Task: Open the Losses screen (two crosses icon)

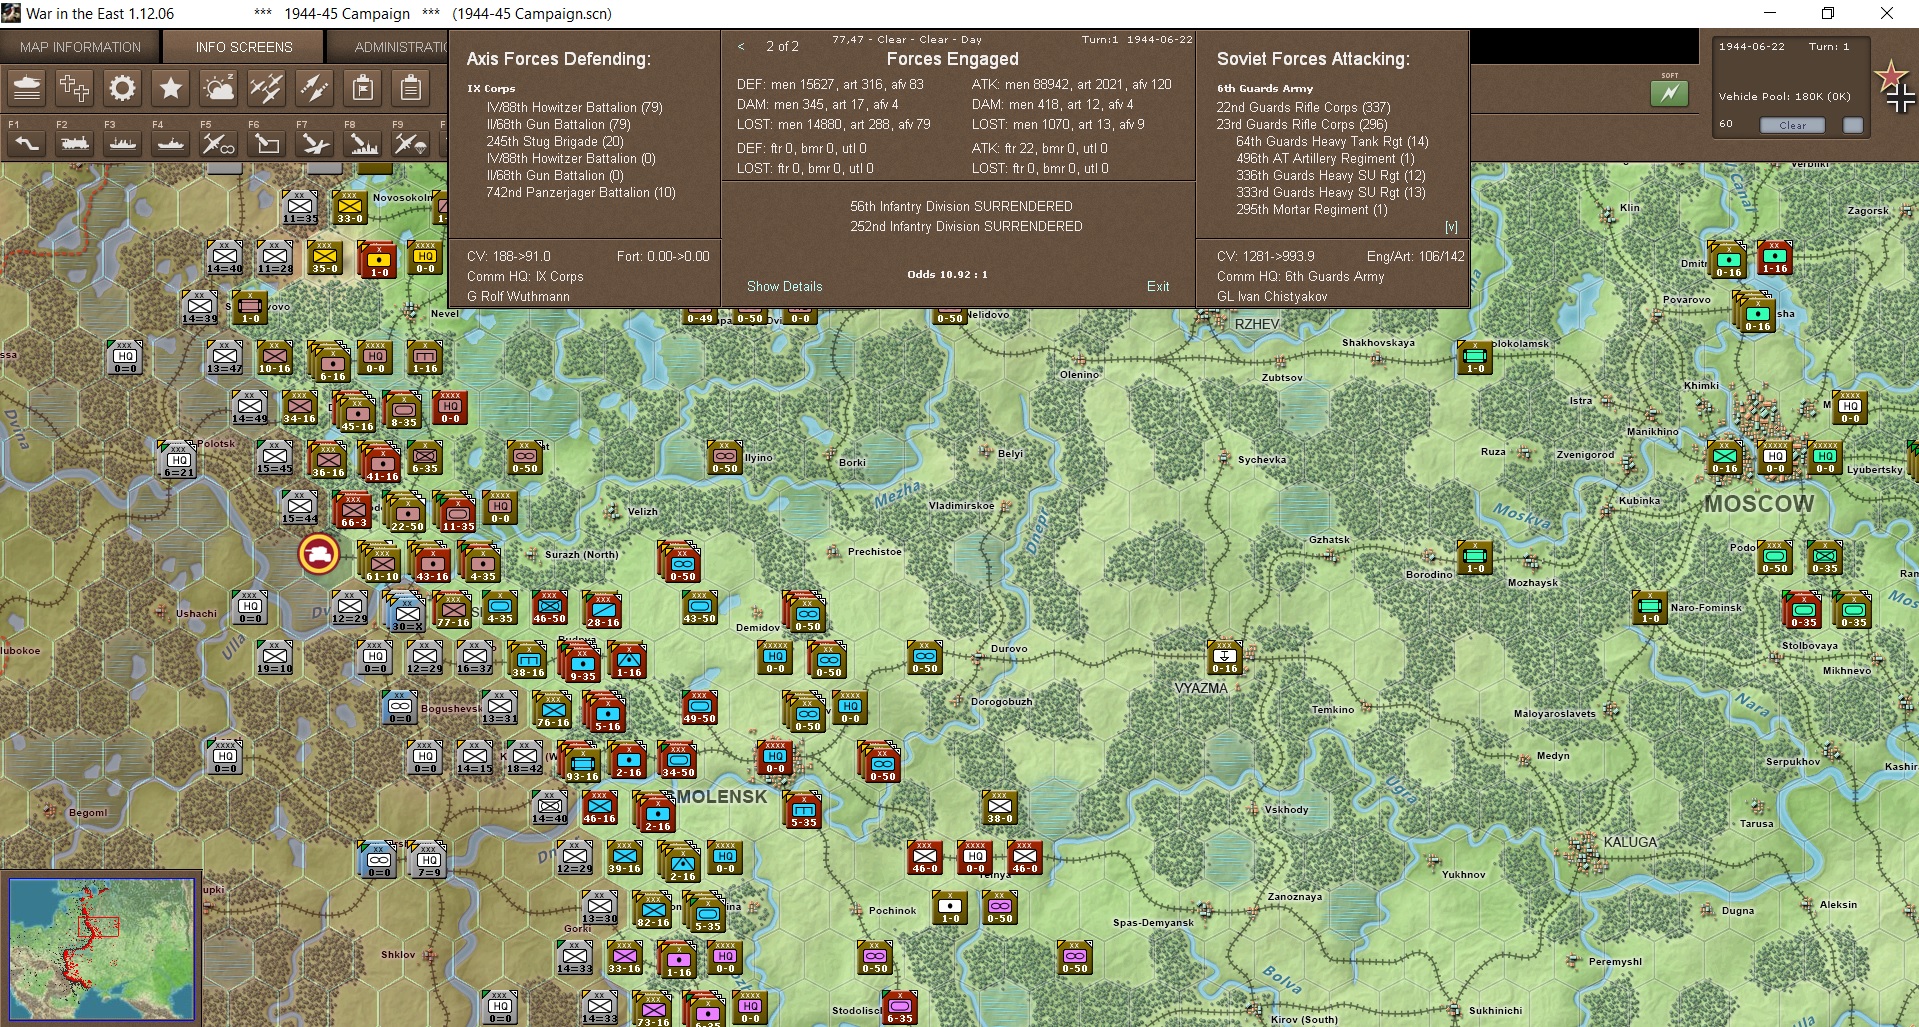Action: pos(75,89)
